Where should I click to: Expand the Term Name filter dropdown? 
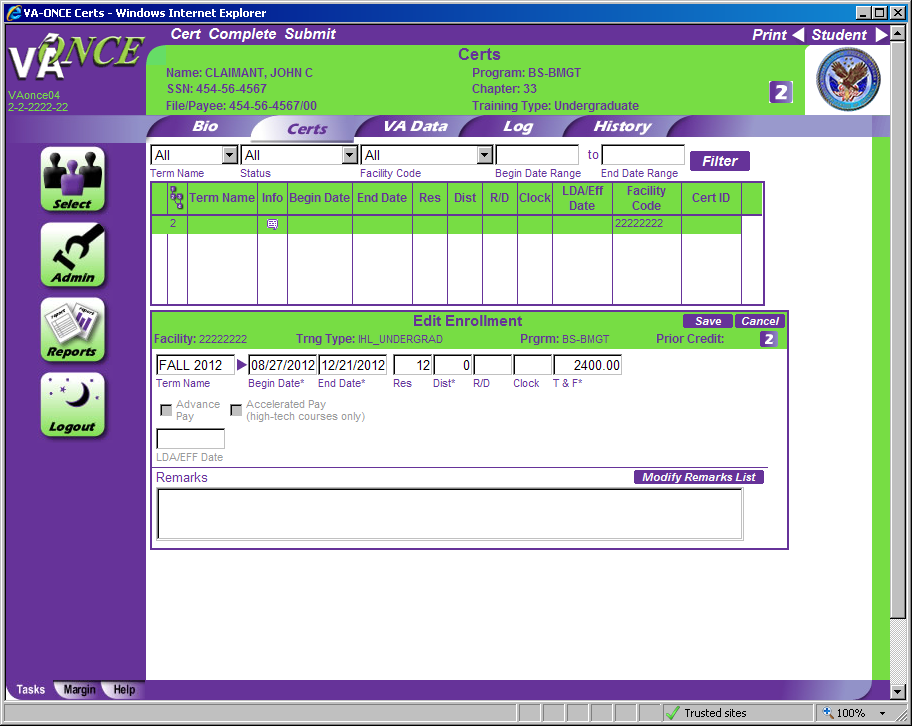[x=229, y=155]
